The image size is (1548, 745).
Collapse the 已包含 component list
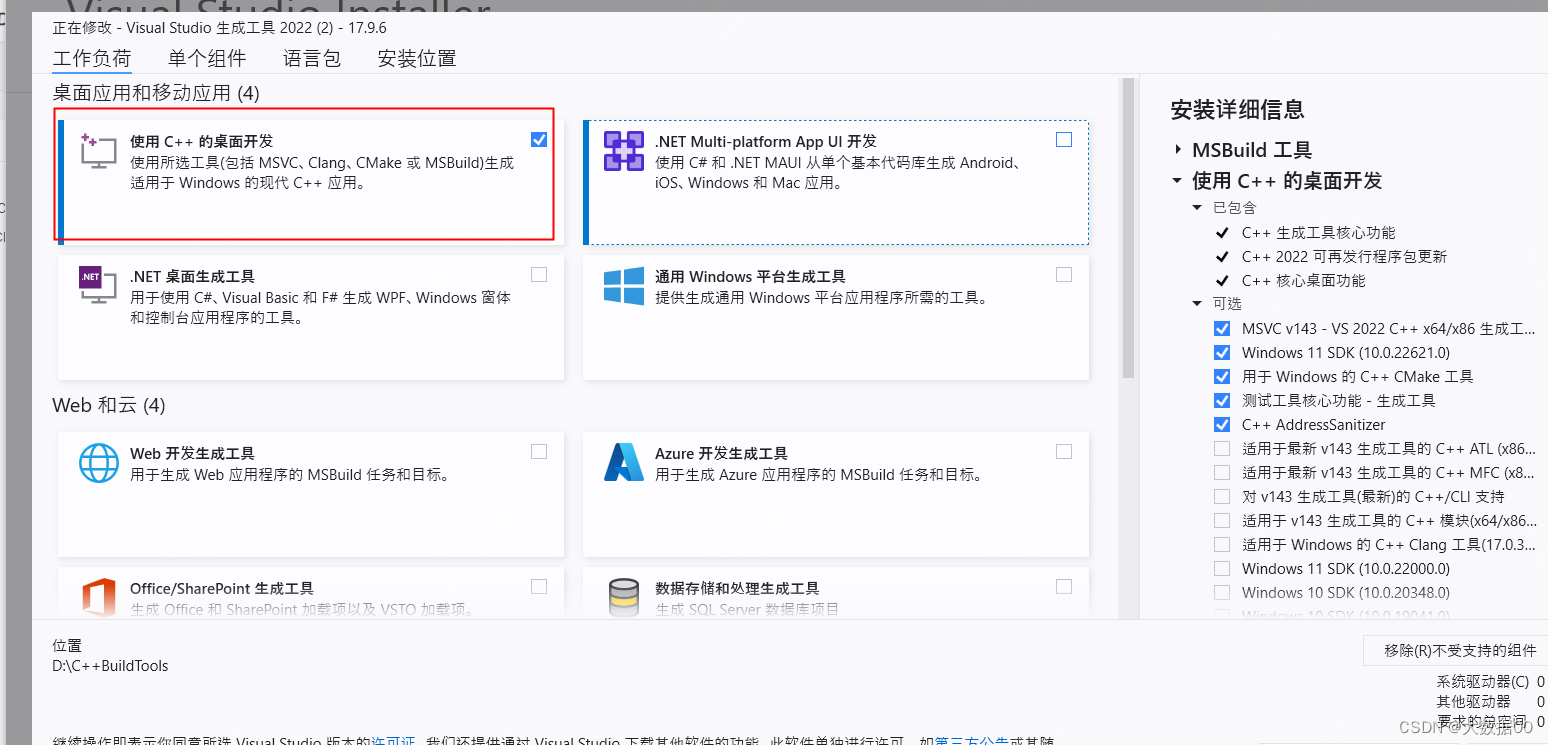(x=1197, y=207)
